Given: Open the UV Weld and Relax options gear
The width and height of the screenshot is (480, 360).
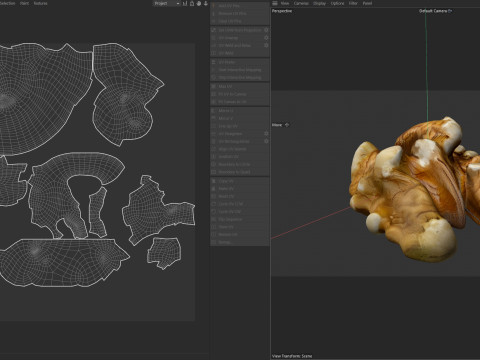Looking at the screenshot, I should coord(266,45).
